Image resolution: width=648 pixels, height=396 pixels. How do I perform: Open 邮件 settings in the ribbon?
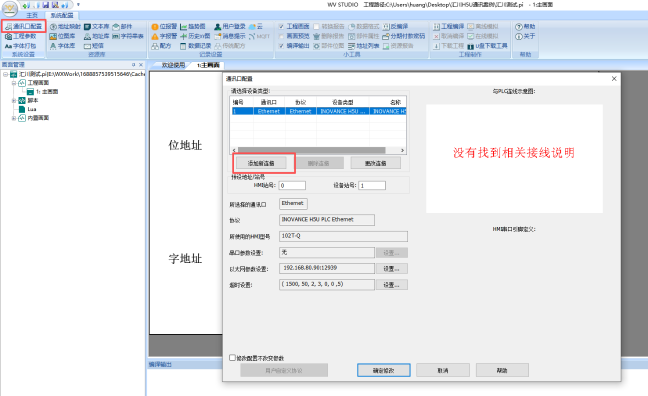(122, 26)
